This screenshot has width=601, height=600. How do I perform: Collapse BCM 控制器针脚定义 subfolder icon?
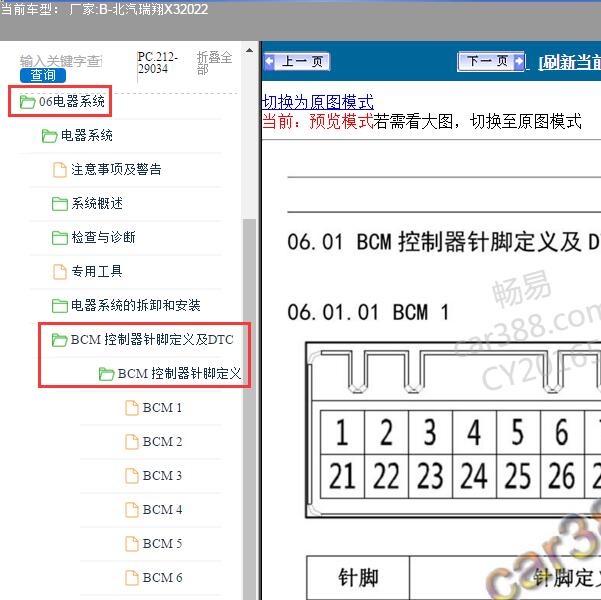107,374
